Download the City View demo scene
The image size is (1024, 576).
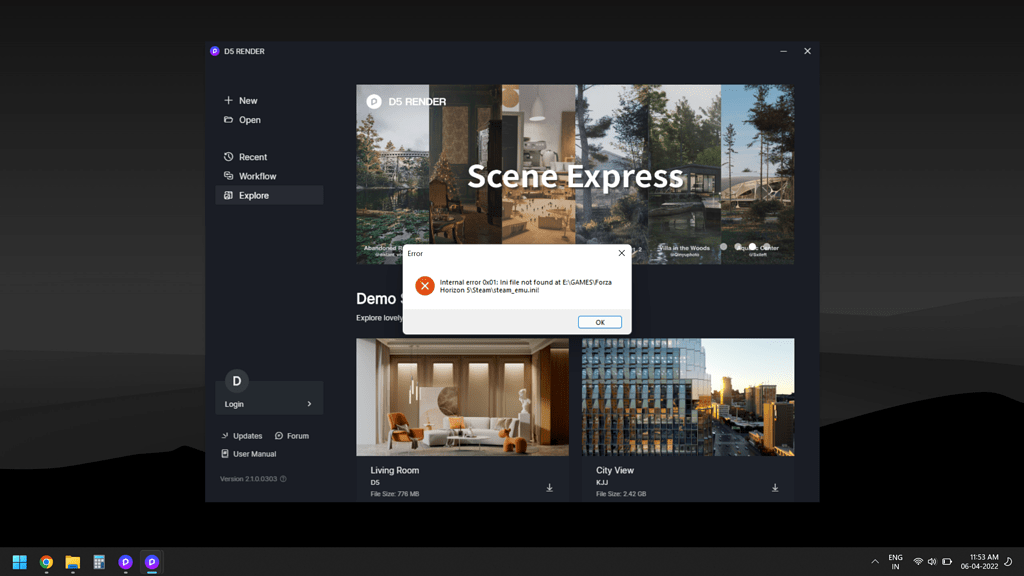775,488
